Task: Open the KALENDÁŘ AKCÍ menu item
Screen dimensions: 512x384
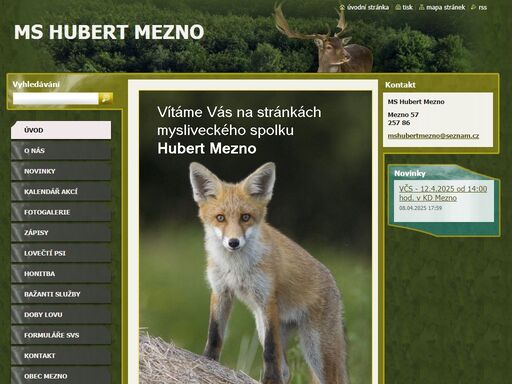Action: click(x=61, y=192)
